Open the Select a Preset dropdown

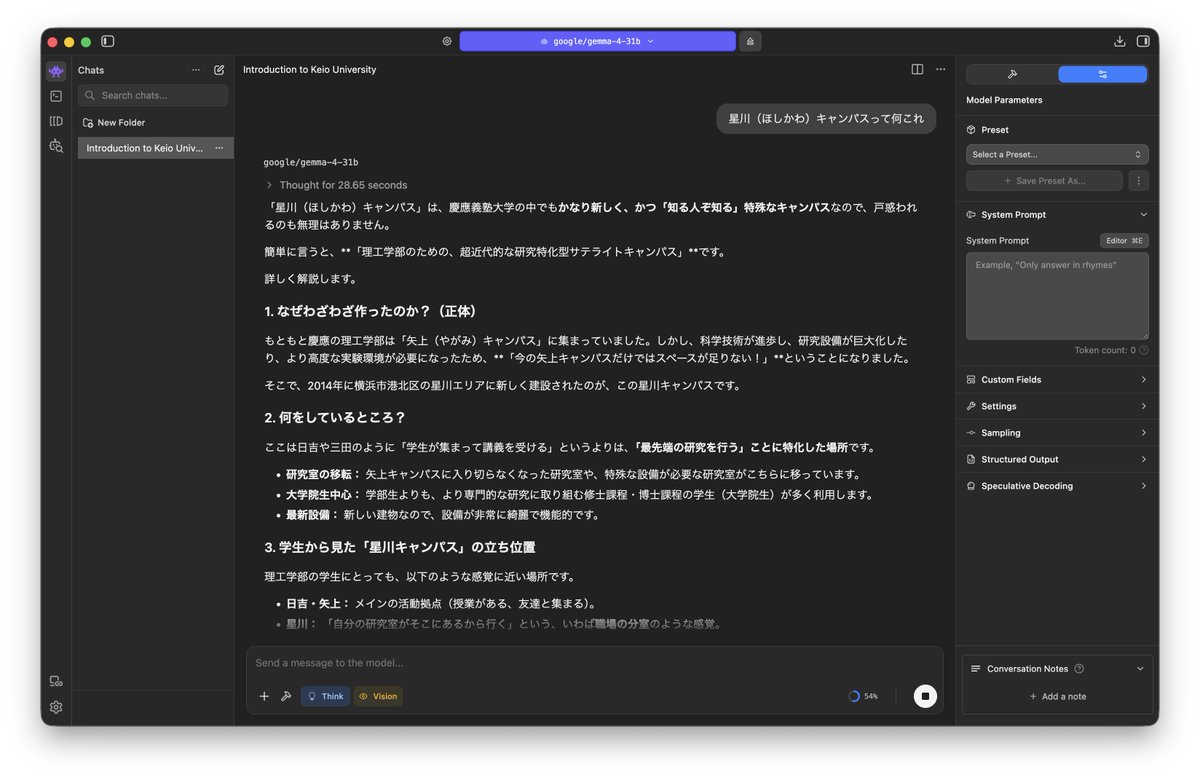click(1057, 154)
